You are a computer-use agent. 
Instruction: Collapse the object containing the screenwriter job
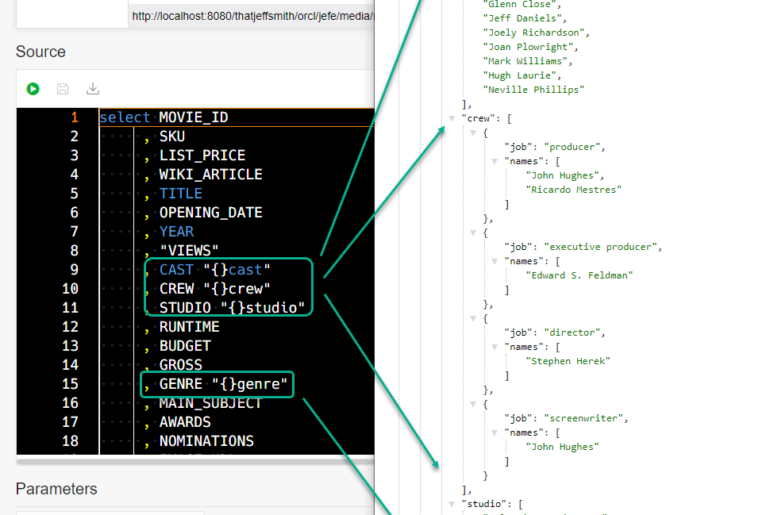pos(473,404)
